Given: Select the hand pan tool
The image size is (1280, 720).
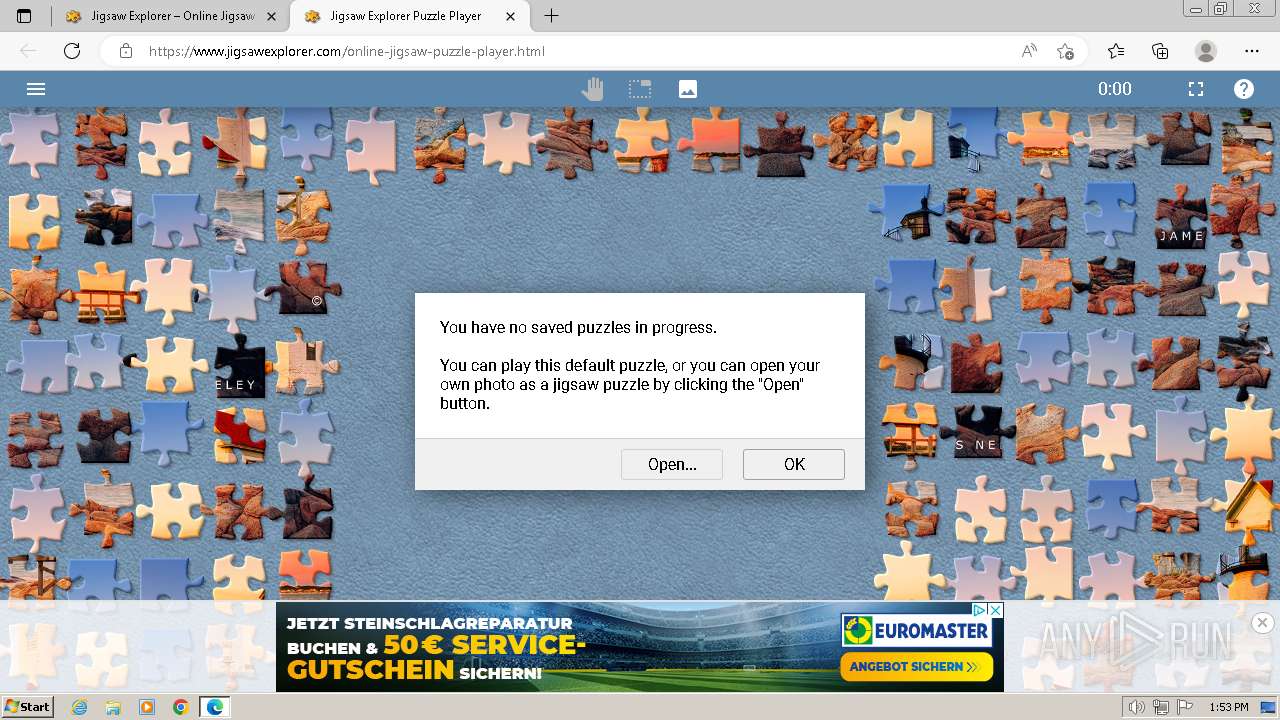Looking at the screenshot, I should 593,89.
